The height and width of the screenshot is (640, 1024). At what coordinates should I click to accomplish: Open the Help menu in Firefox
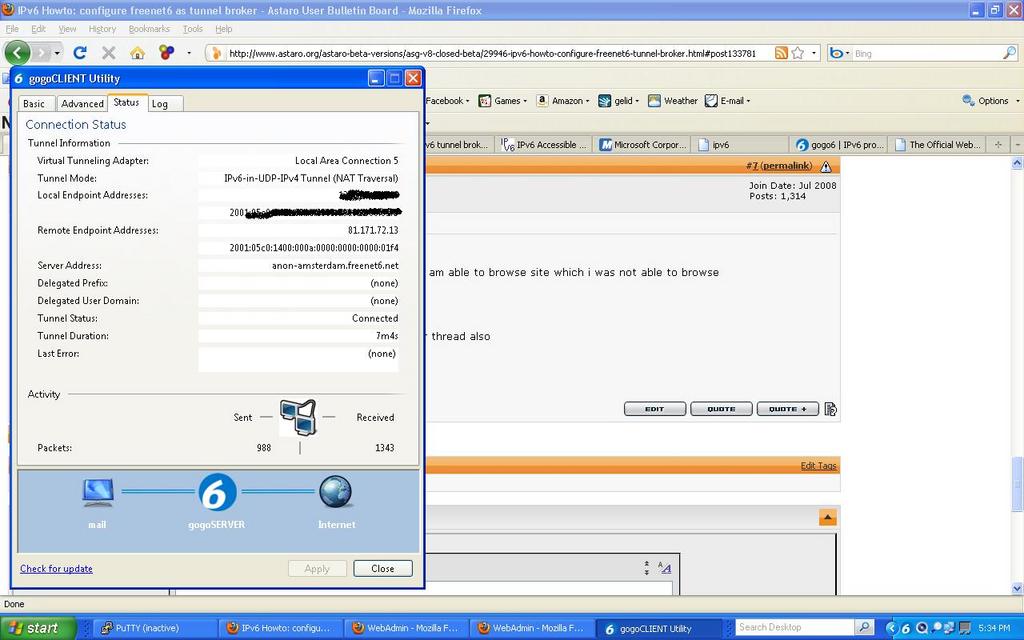223,29
